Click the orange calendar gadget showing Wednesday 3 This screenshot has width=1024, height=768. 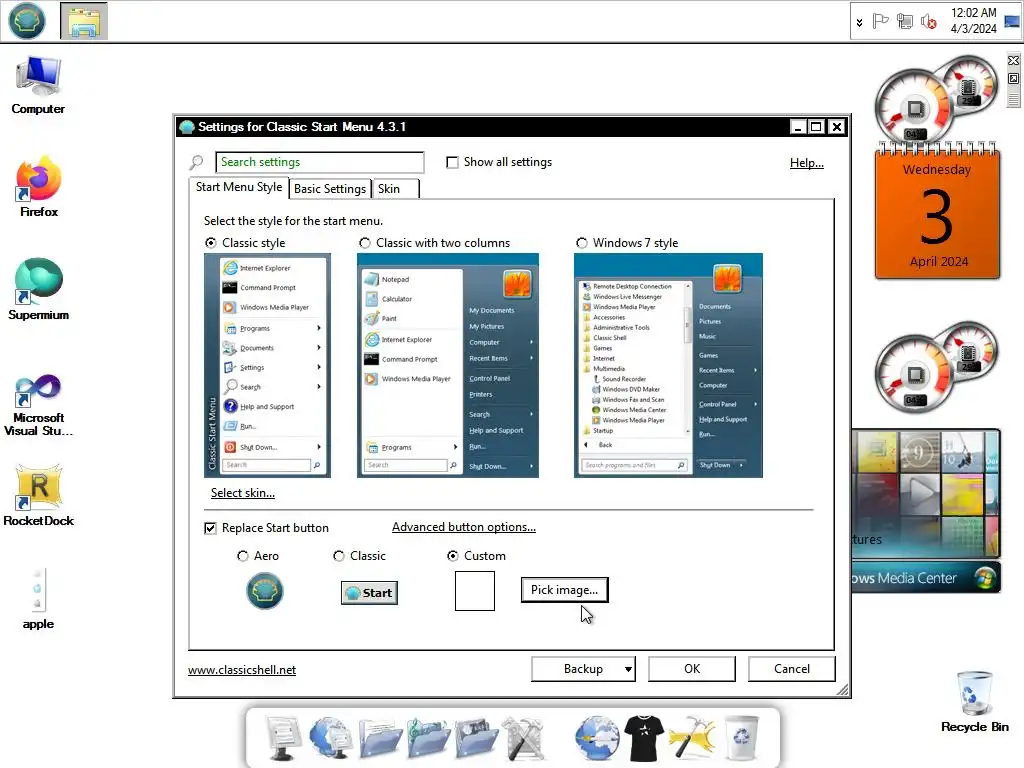point(937,212)
